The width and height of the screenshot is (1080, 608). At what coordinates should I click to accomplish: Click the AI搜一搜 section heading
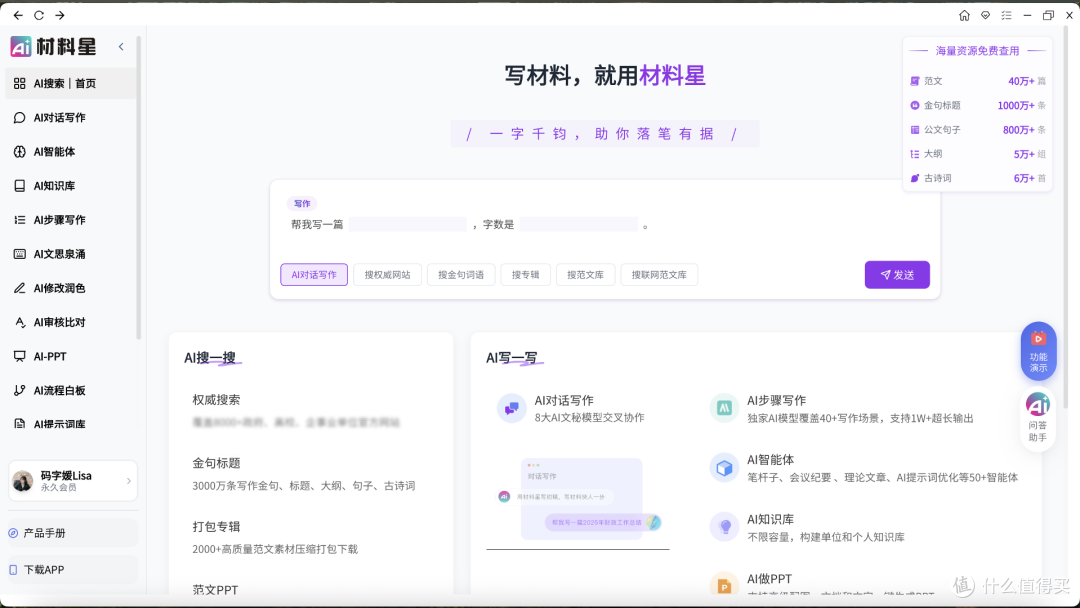(210, 358)
